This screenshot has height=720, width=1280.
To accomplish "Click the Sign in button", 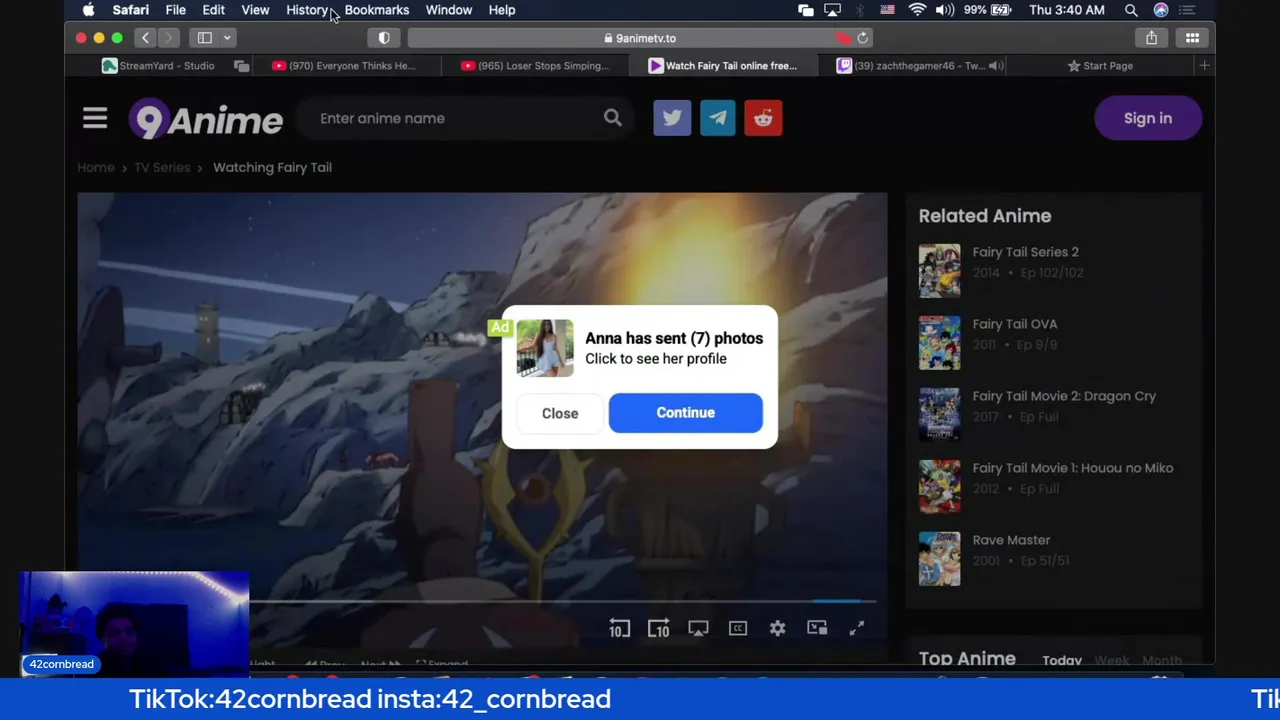I will [x=1148, y=118].
